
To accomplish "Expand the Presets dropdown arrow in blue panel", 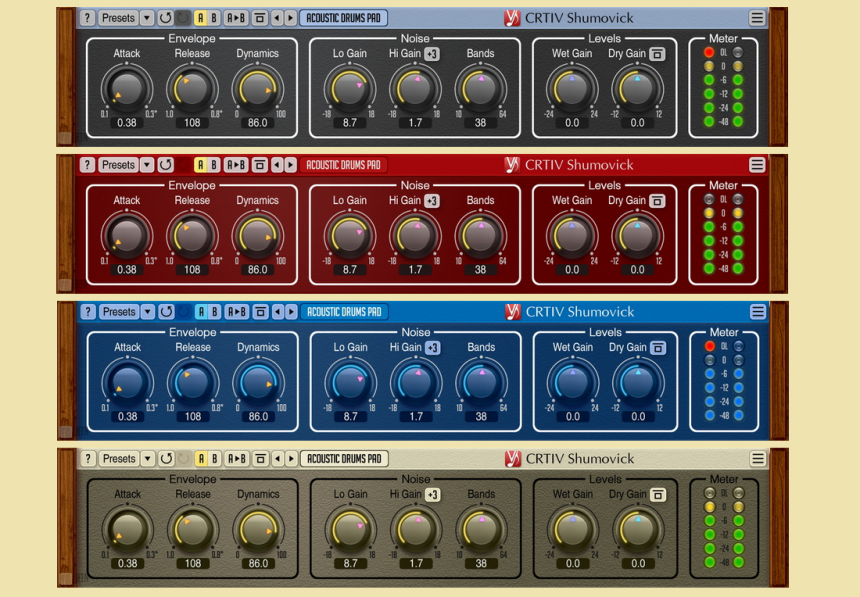I will coord(147,312).
